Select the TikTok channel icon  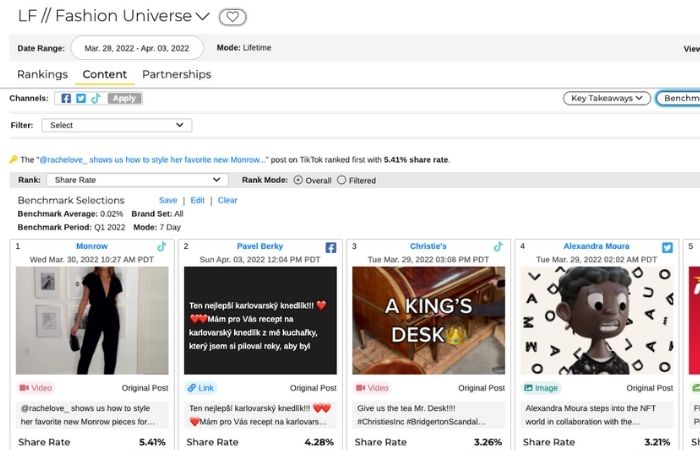tap(96, 99)
